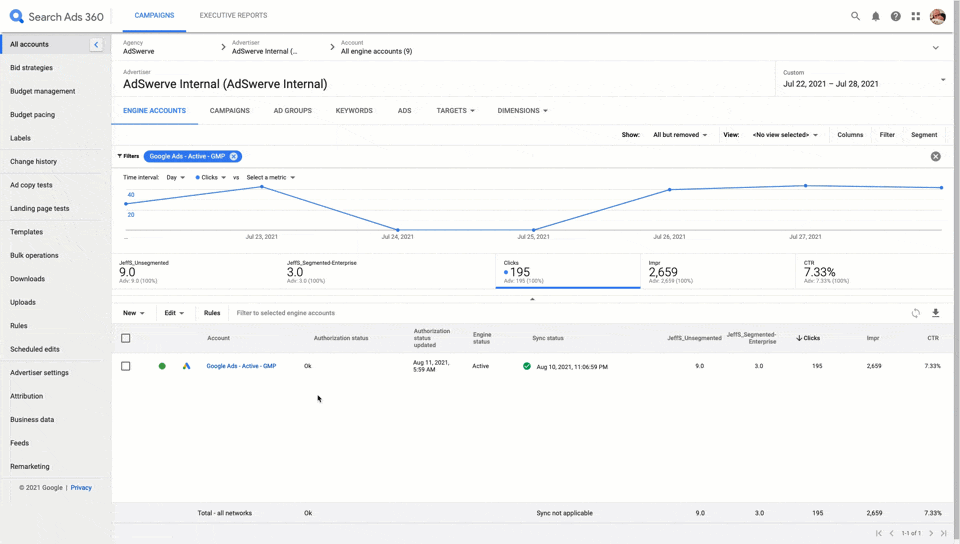Image resolution: width=960 pixels, height=544 pixels.
Task: Open the Show: All but removed dropdown
Action: point(680,135)
